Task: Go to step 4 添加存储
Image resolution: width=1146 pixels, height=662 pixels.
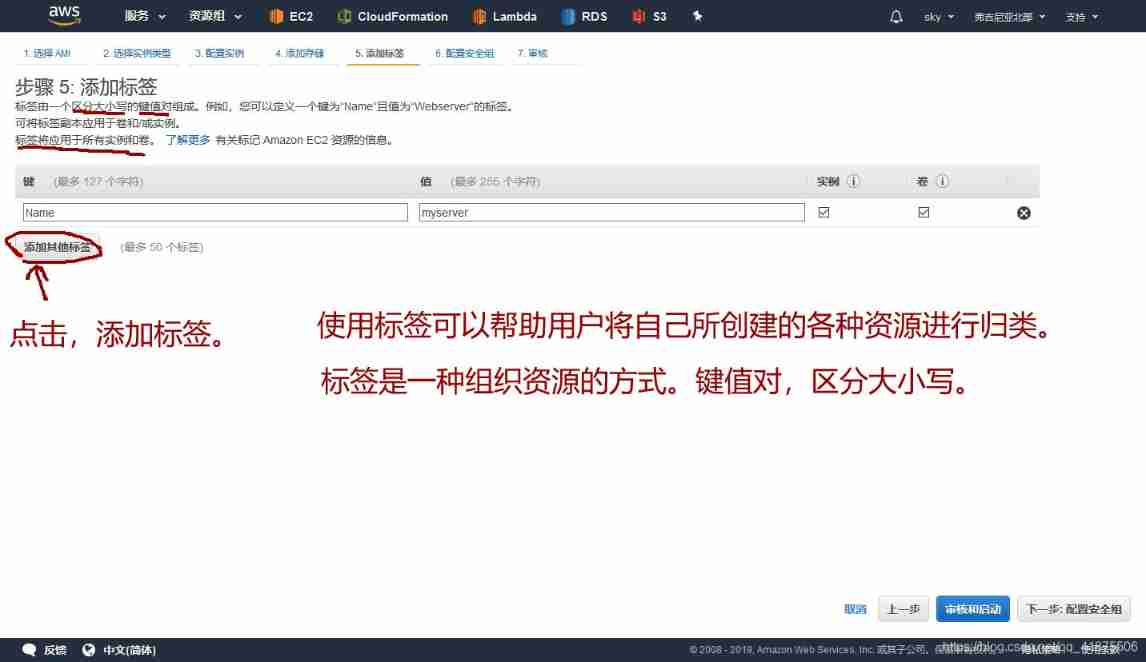Action: tap(300, 53)
